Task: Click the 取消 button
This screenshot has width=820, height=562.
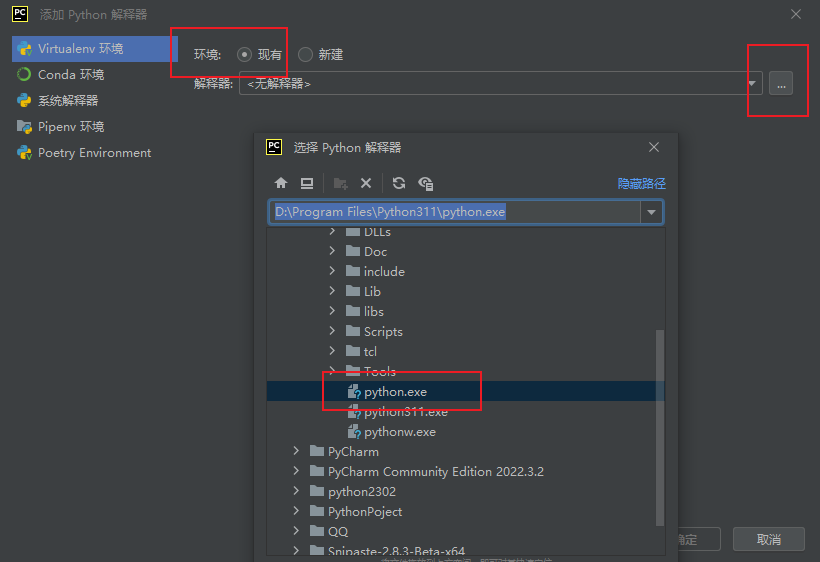Action: coord(769,539)
